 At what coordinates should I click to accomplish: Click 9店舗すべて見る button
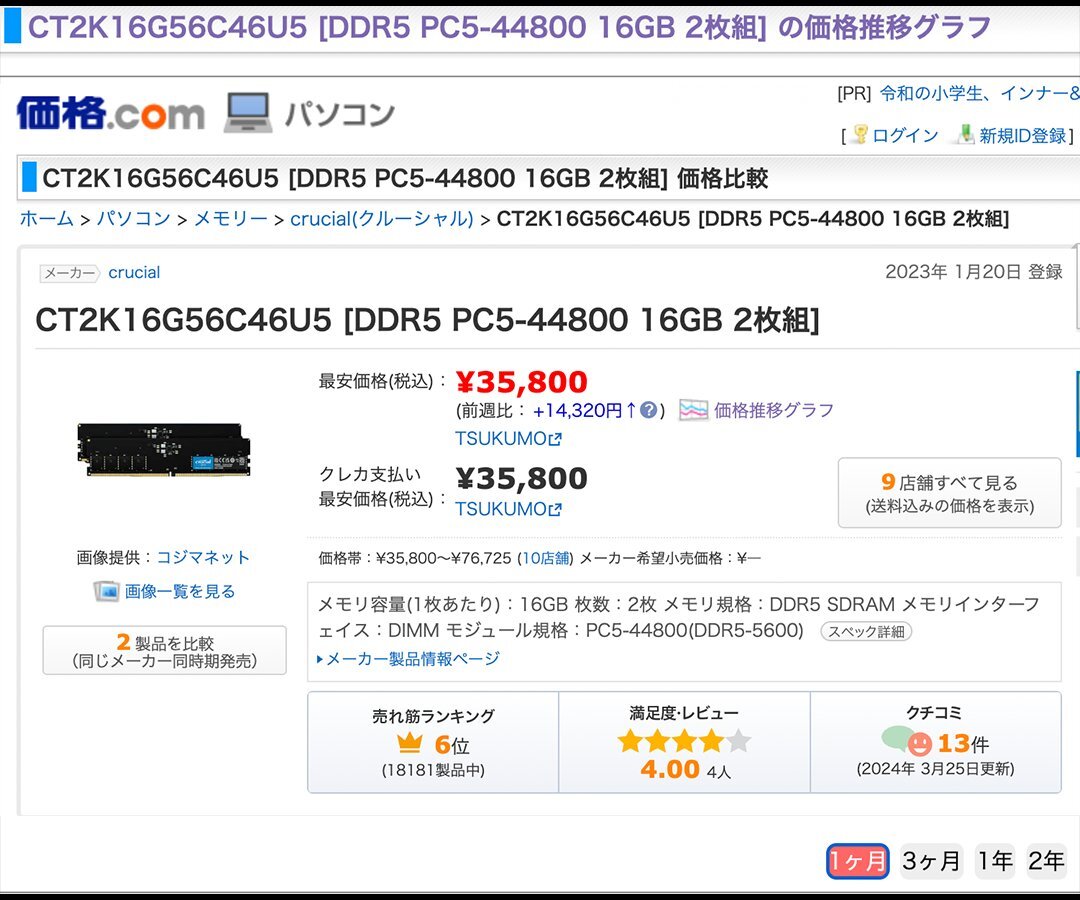(x=949, y=493)
